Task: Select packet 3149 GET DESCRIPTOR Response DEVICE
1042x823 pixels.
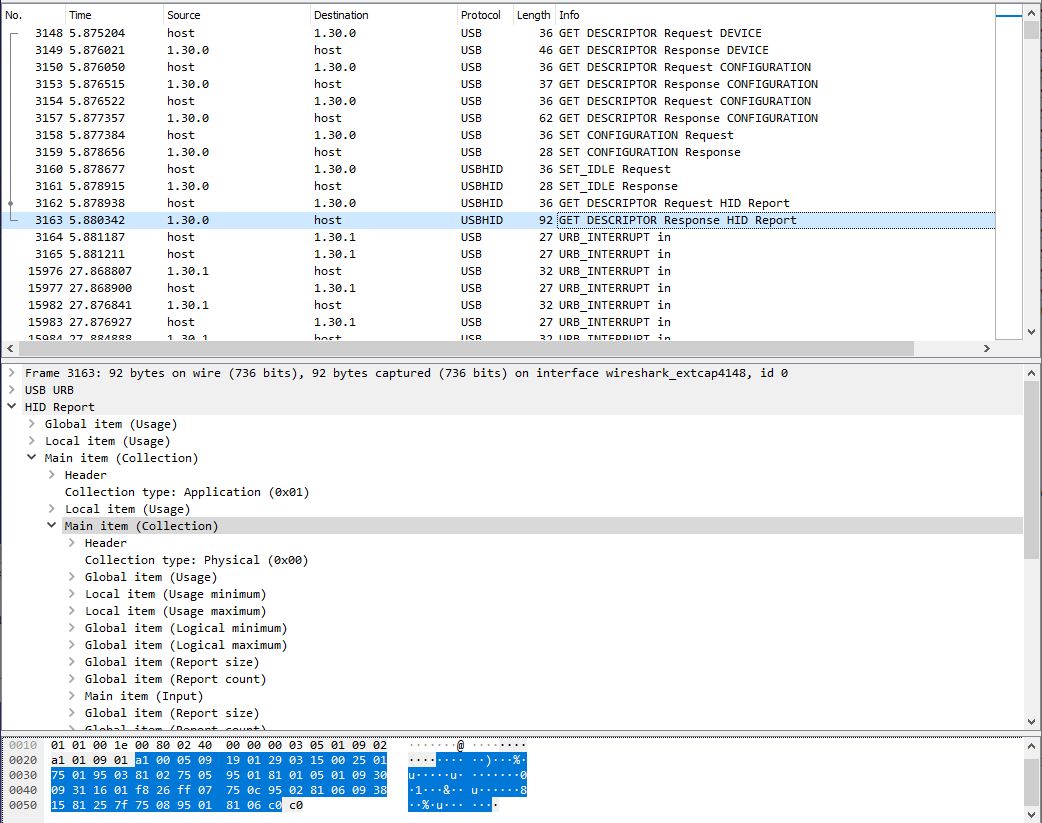Action: tap(498, 50)
